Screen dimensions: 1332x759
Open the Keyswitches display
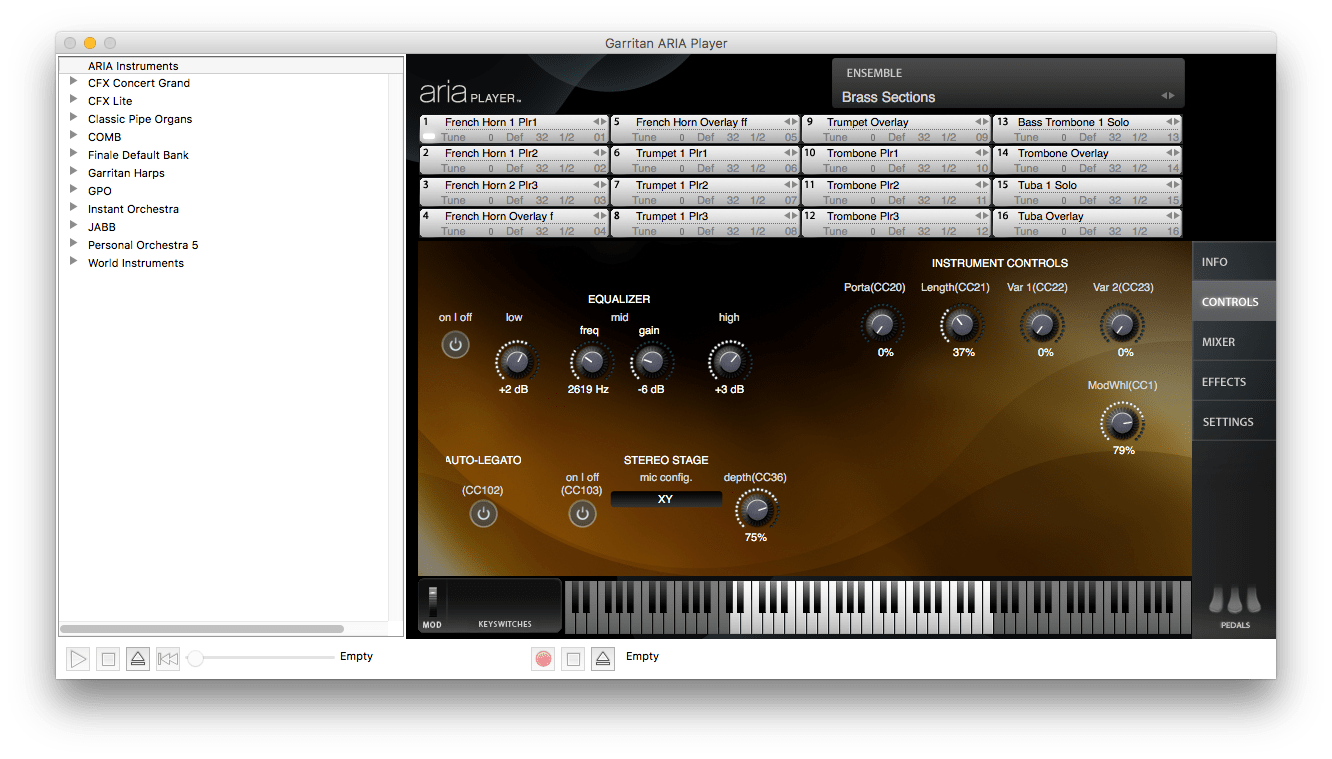(505, 606)
